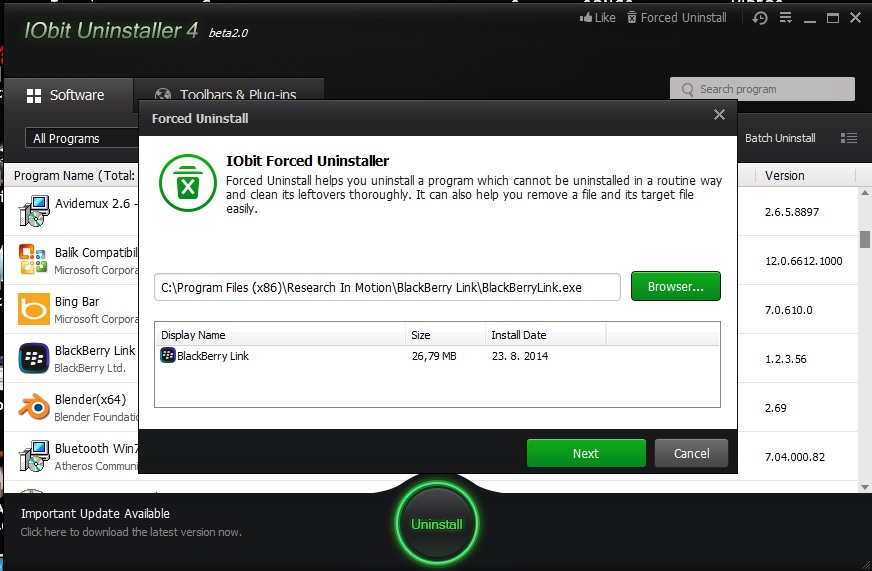Screen dimensions: 872x571
Task: Switch to the Software tab
Action: click(x=68, y=95)
